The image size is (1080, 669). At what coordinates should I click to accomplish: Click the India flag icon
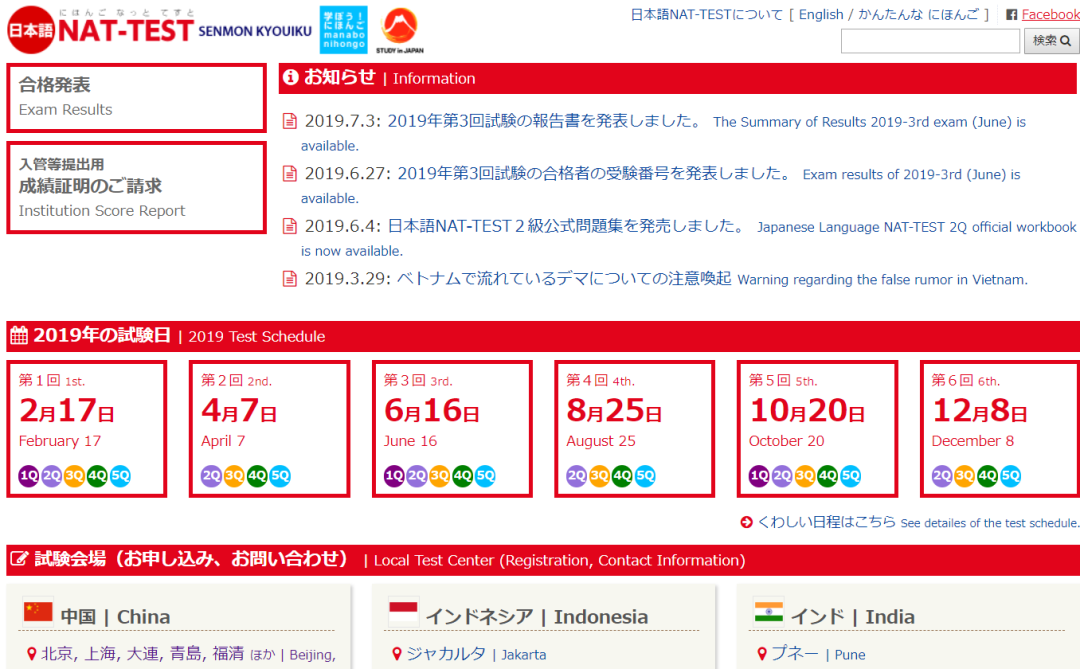point(769,611)
